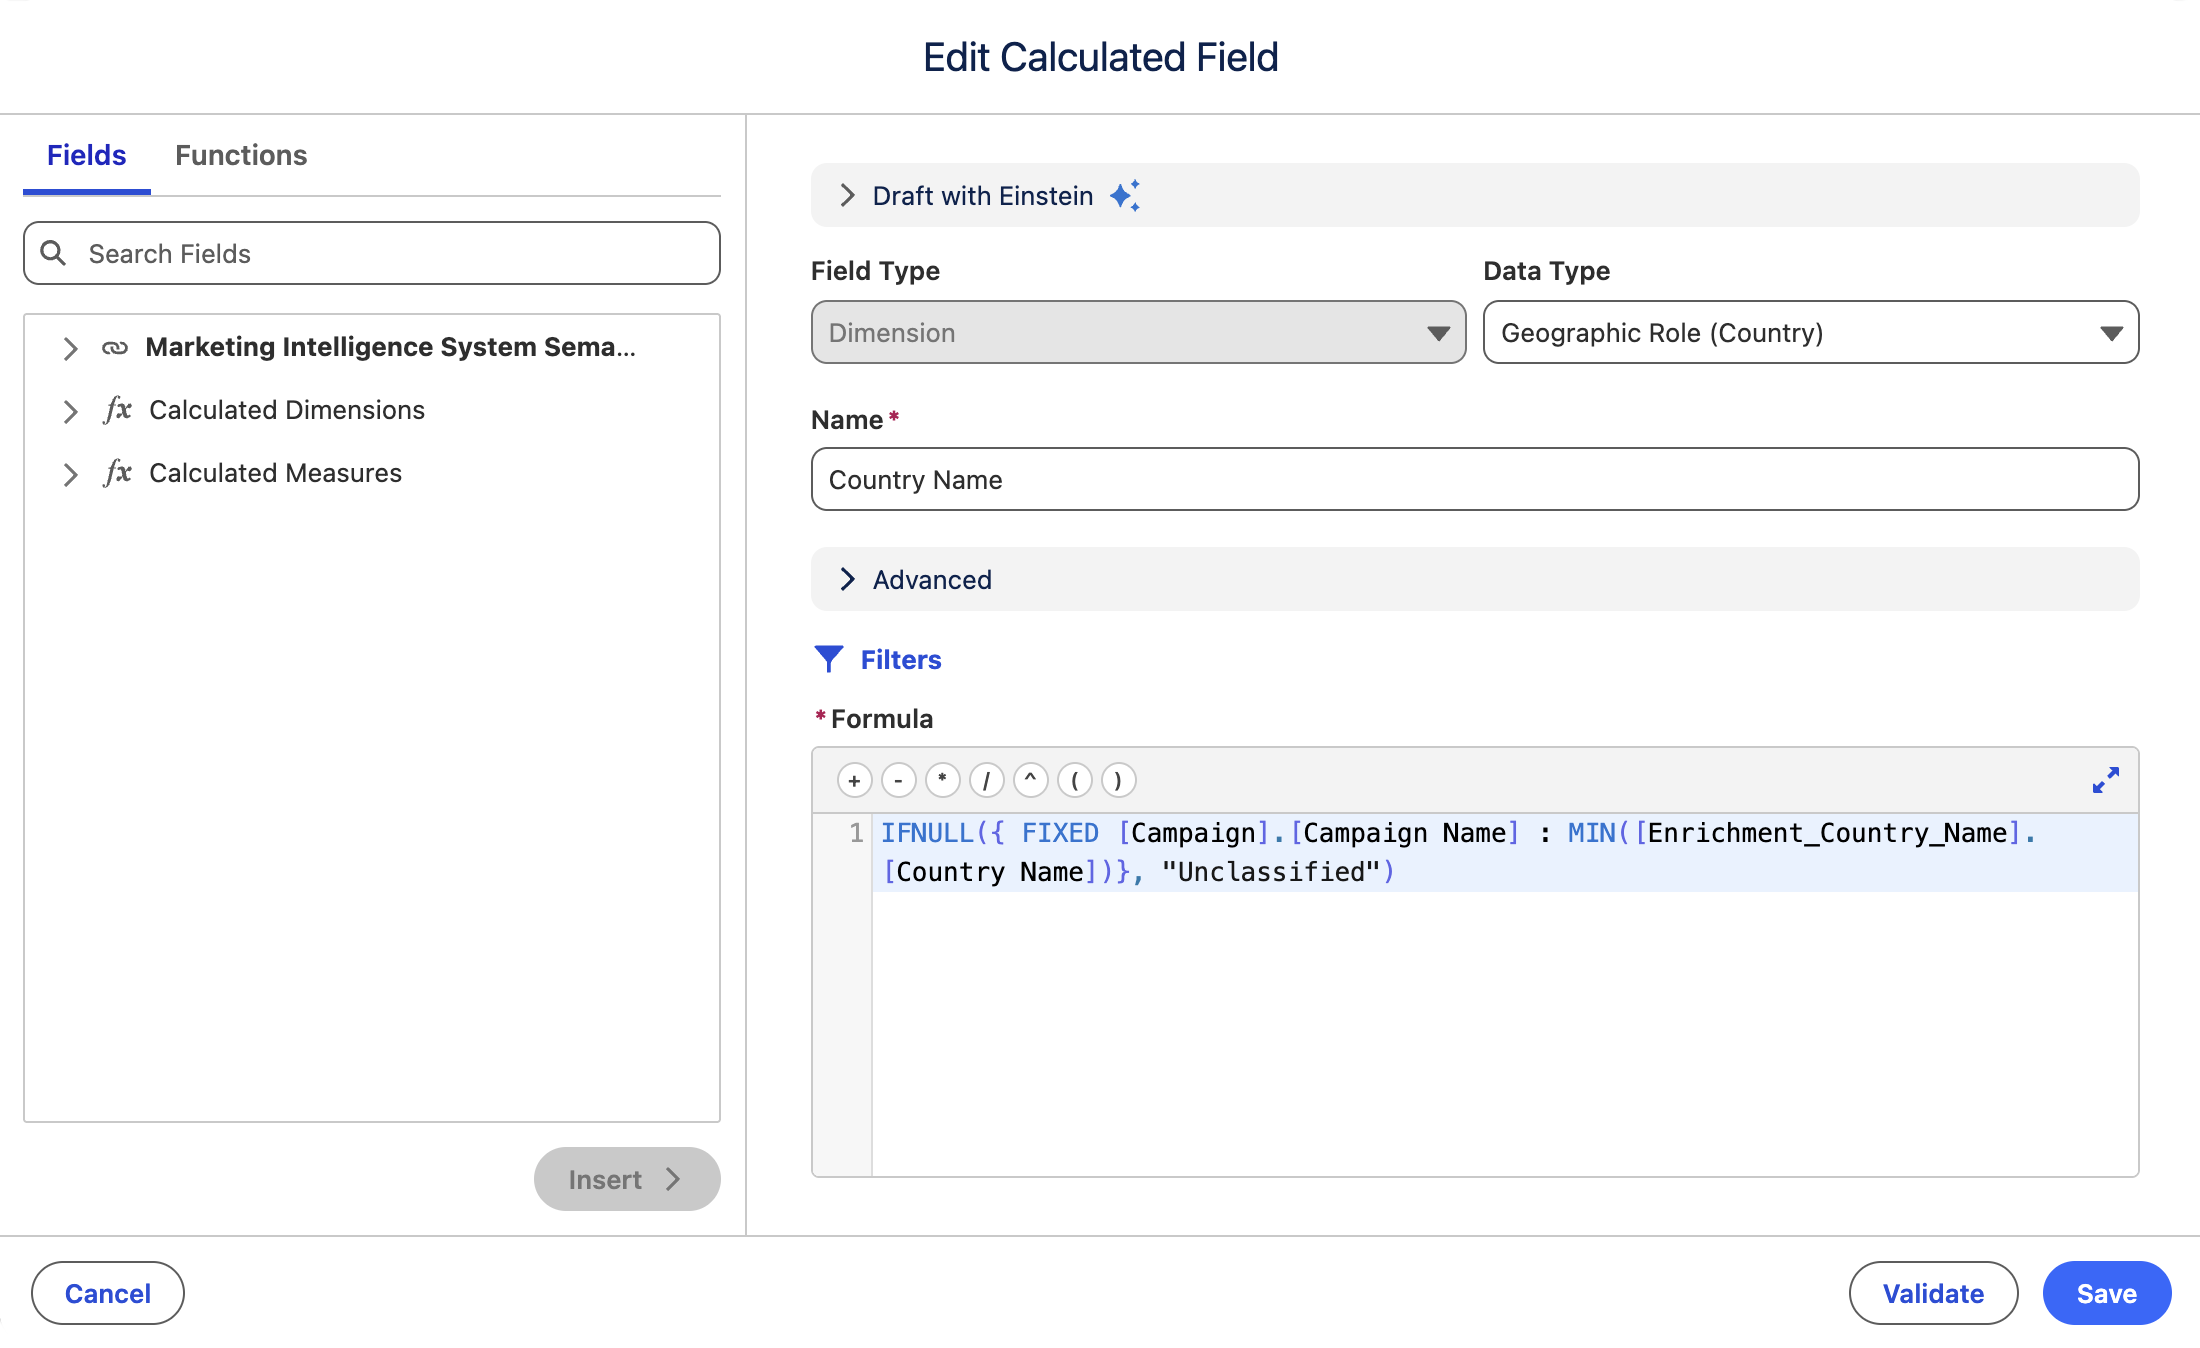Click line number 1 in formula gutter
The height and width of the screenshot is (1348, 2200).
click(856, 832)
